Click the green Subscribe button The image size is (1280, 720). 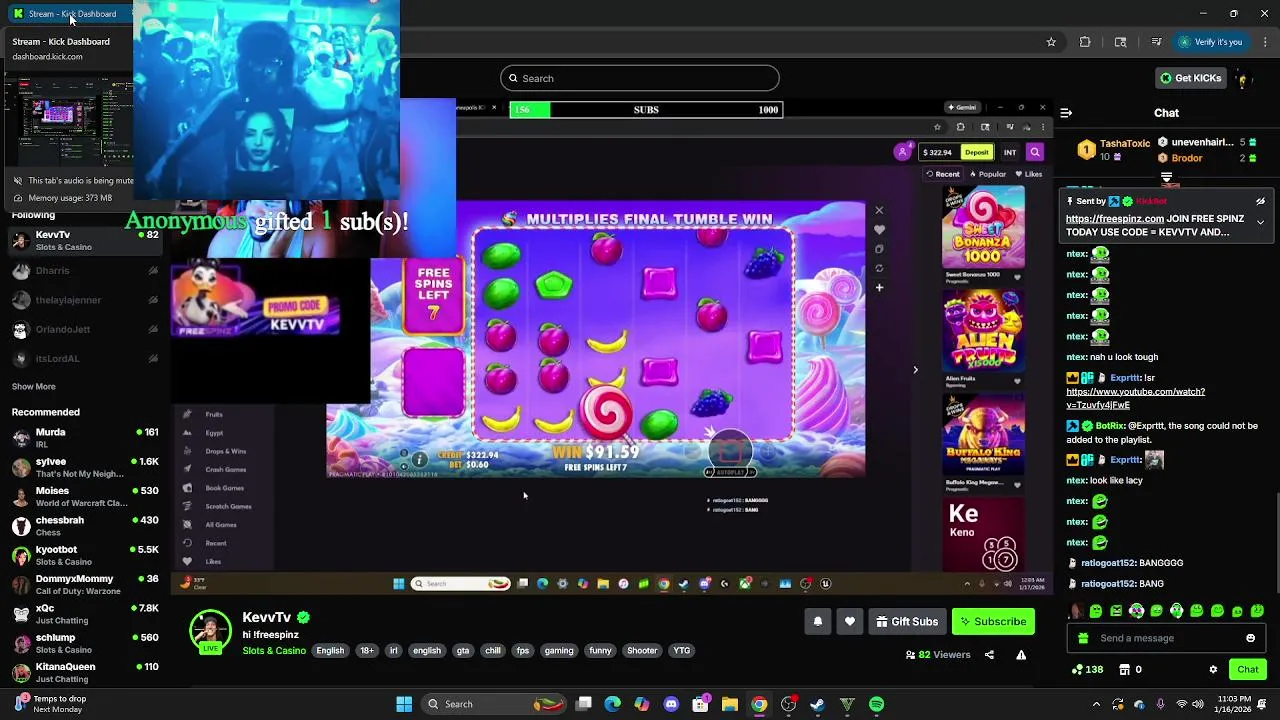pyautogui.click(x=993, y=621)
